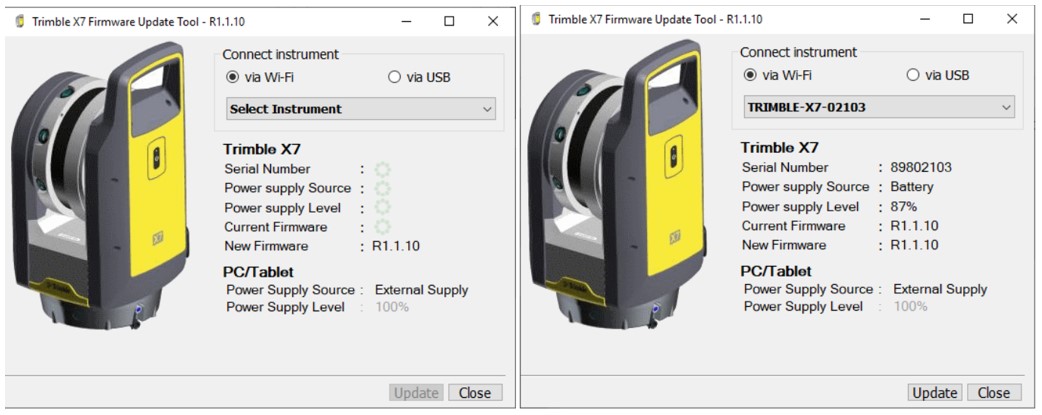Click Close button in left window
The width and height of the screenshot is (1042, 415).
(475, 393)
